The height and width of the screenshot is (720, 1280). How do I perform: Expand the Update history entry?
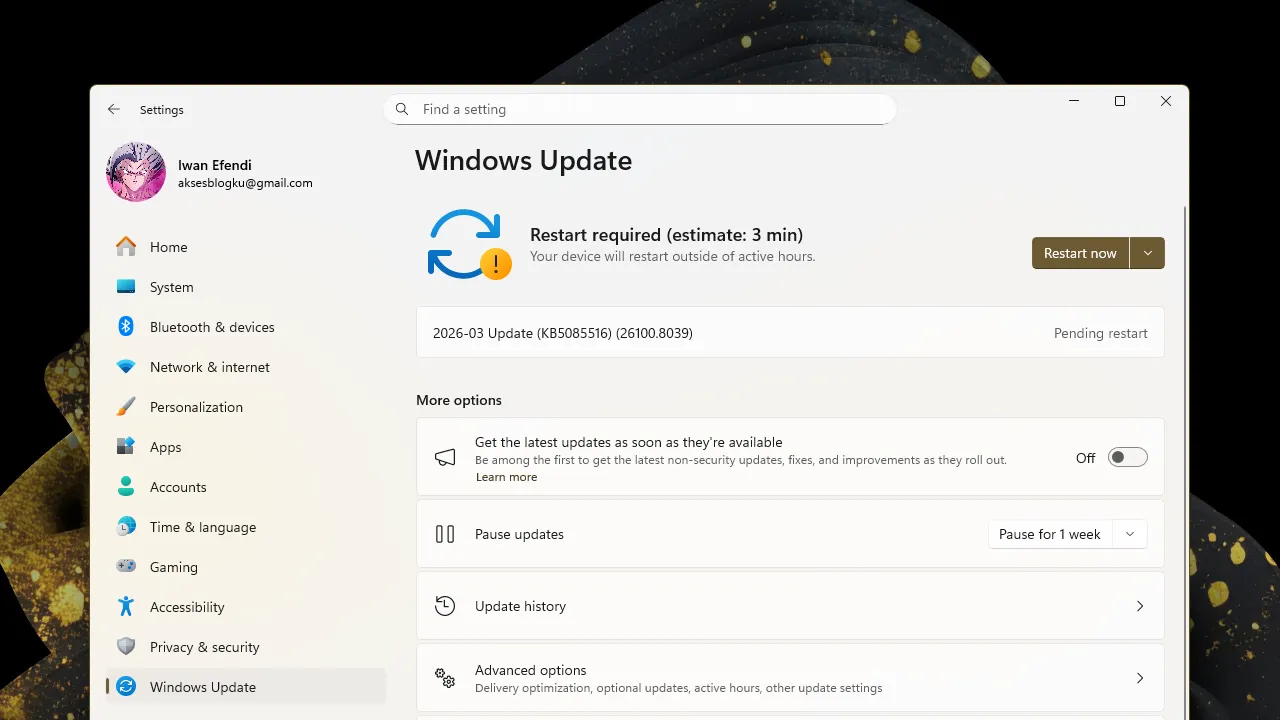coord(1140,606)
